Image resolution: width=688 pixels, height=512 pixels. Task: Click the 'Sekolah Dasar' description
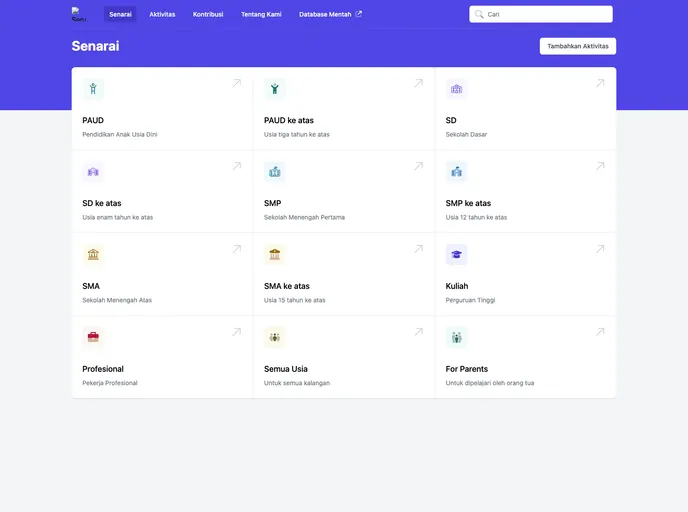466,134
